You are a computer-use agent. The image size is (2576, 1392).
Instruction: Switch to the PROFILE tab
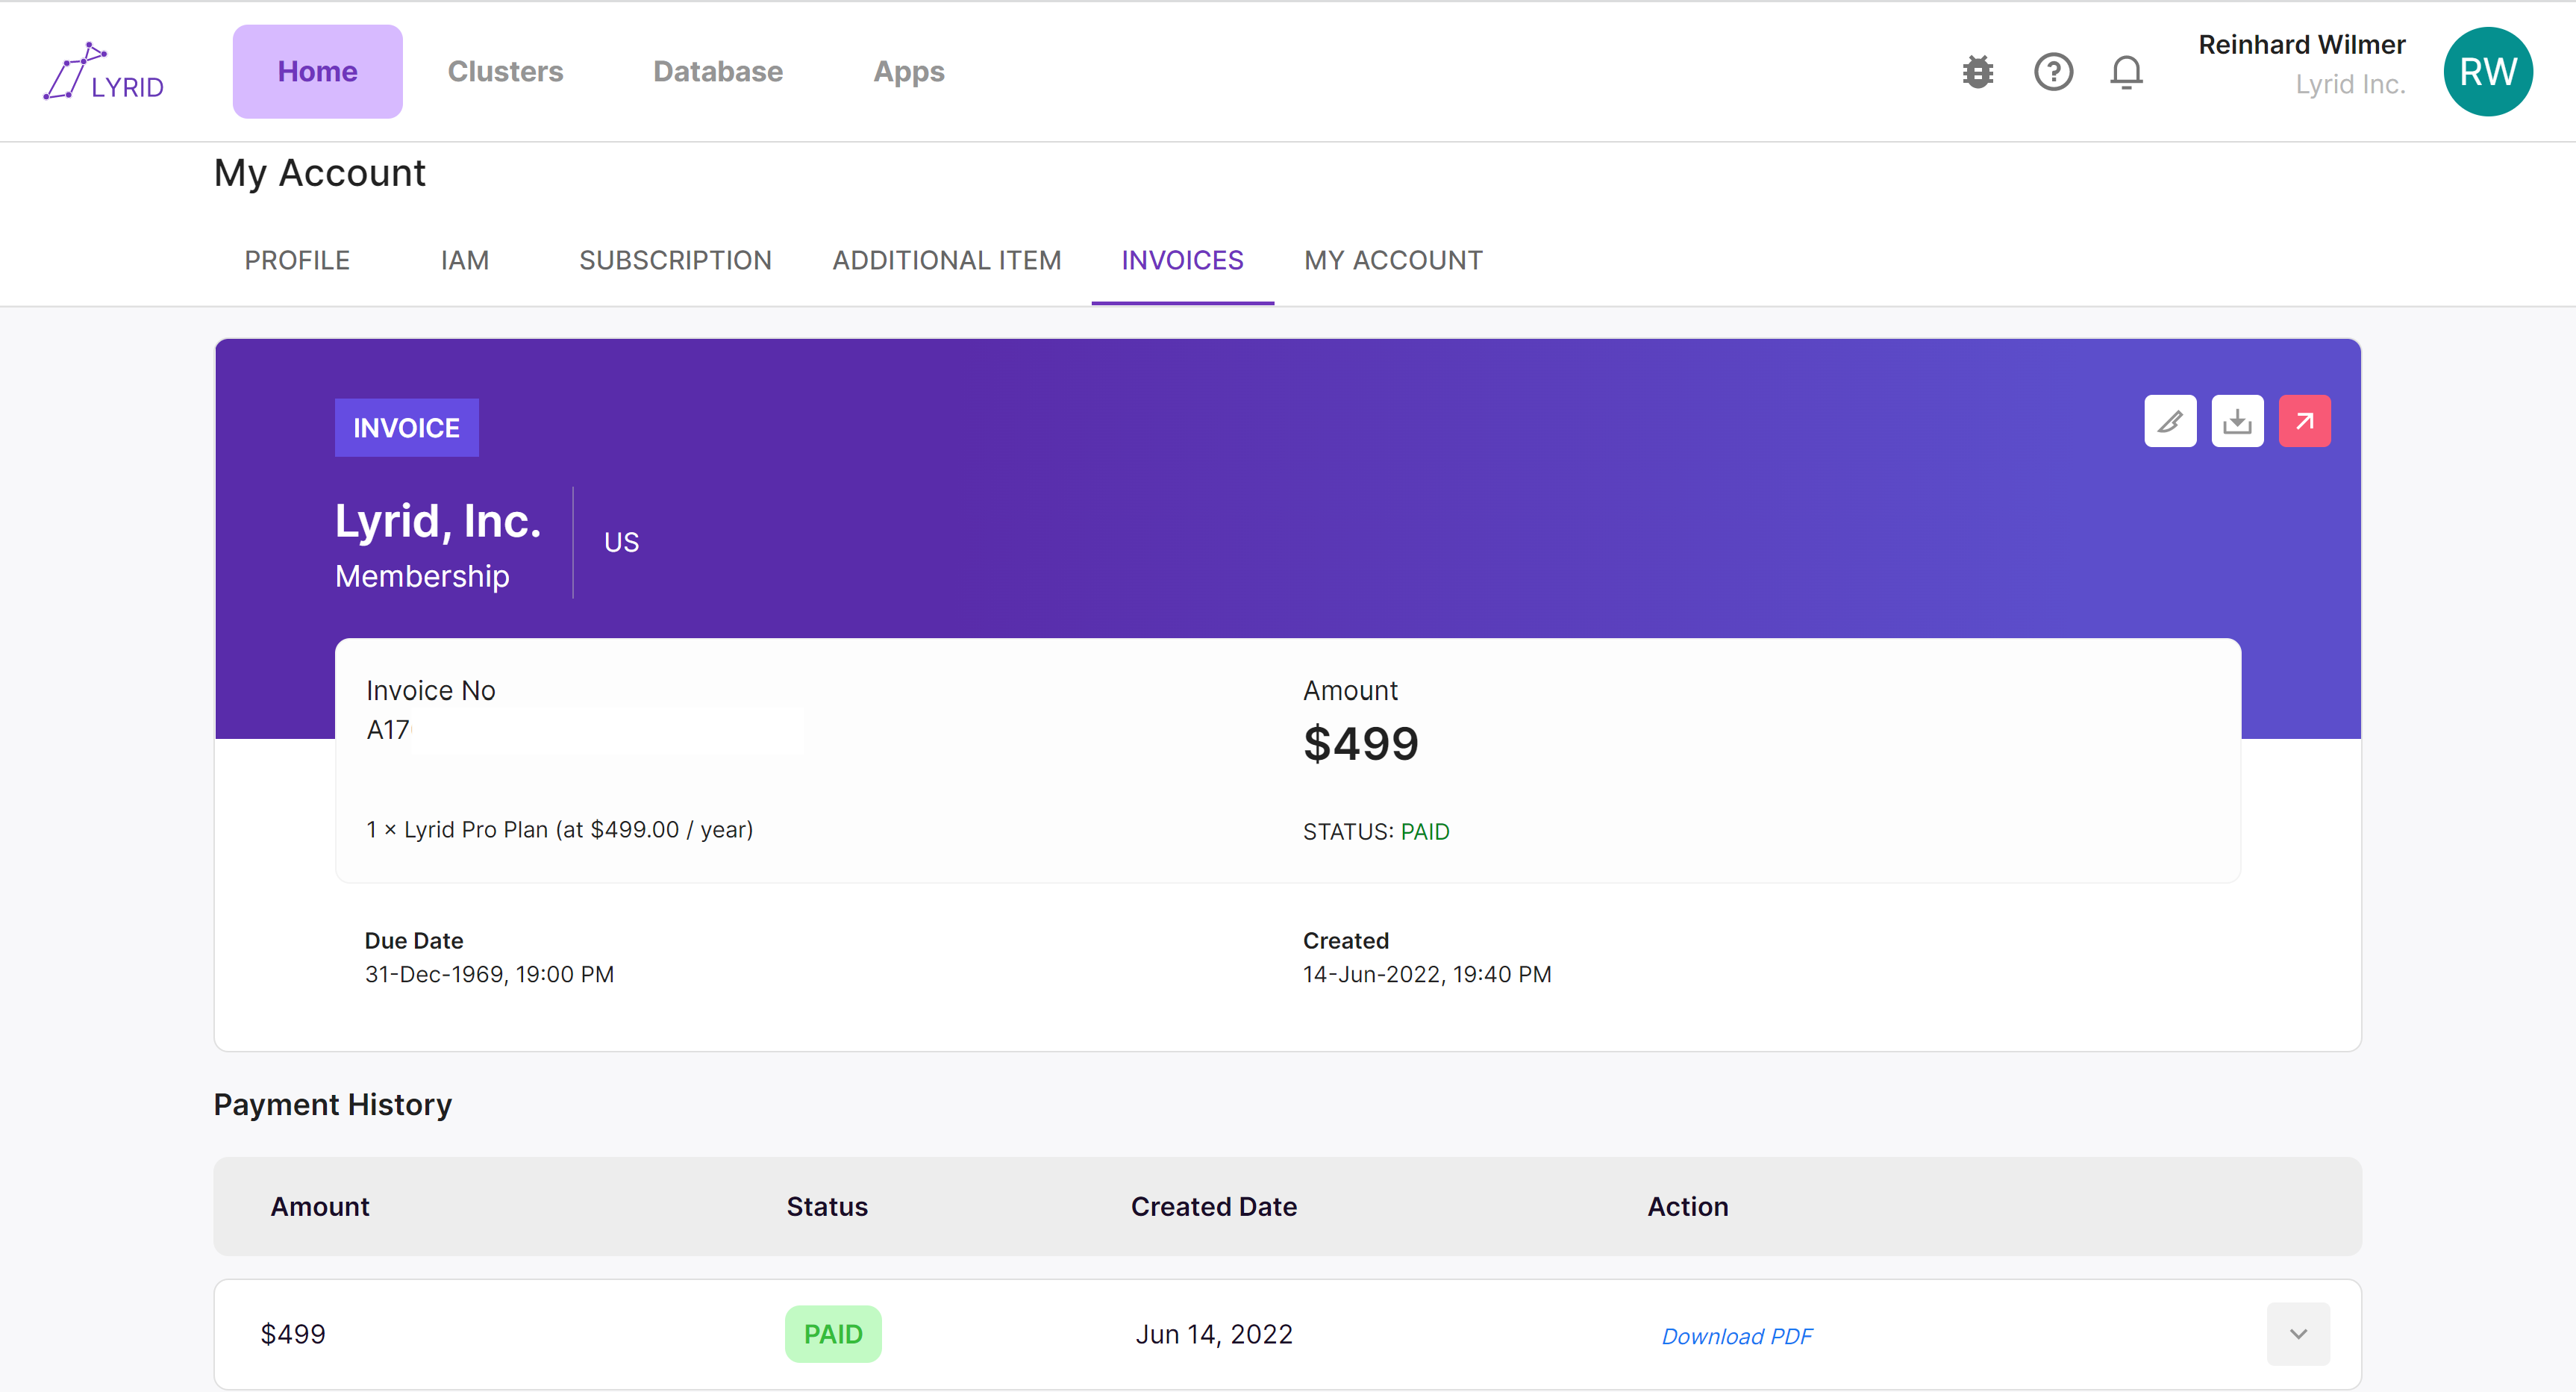[297, 260]
